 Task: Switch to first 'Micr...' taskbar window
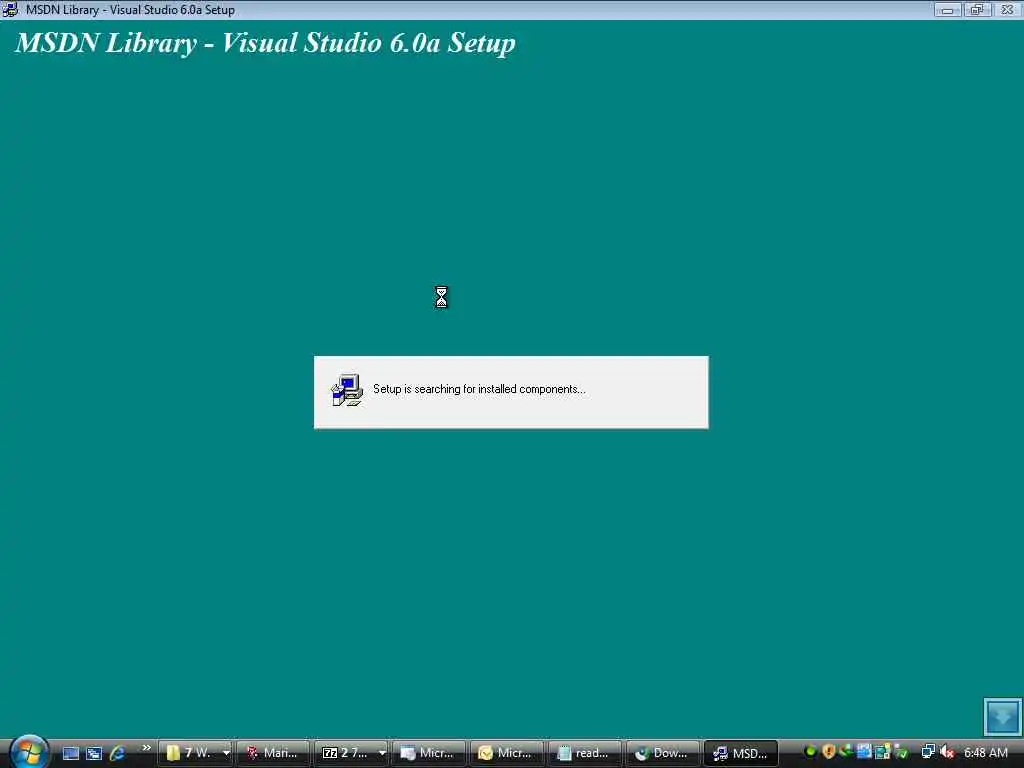[428, 753]
